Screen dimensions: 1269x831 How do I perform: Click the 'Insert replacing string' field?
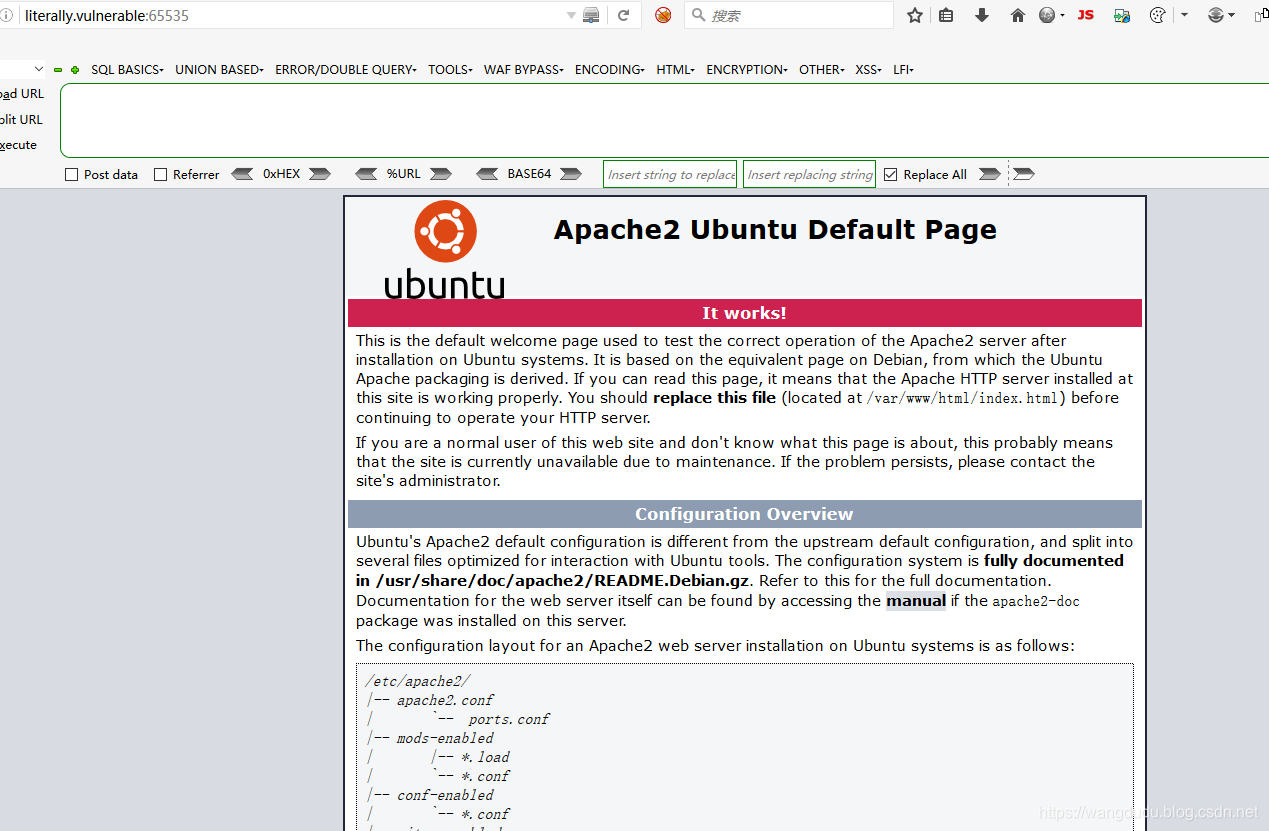810,174
